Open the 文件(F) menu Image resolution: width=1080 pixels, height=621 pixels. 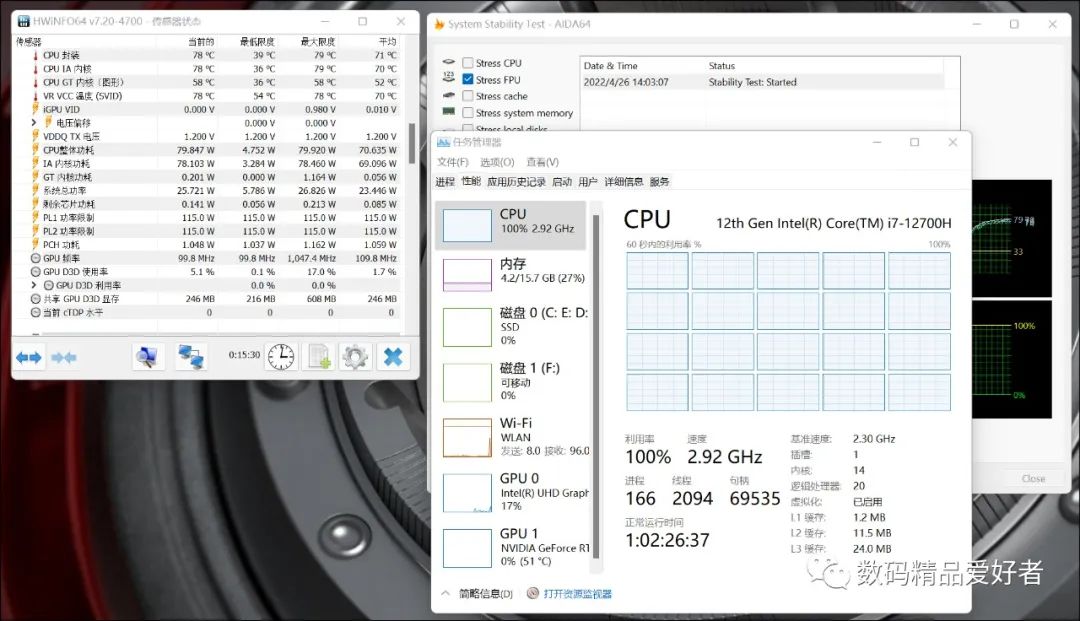pyautogui.click(x=453, y=162)
